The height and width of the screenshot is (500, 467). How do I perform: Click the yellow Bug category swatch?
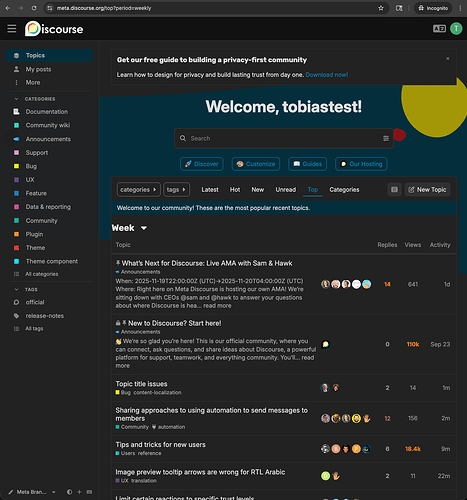[x=16, y=166]
